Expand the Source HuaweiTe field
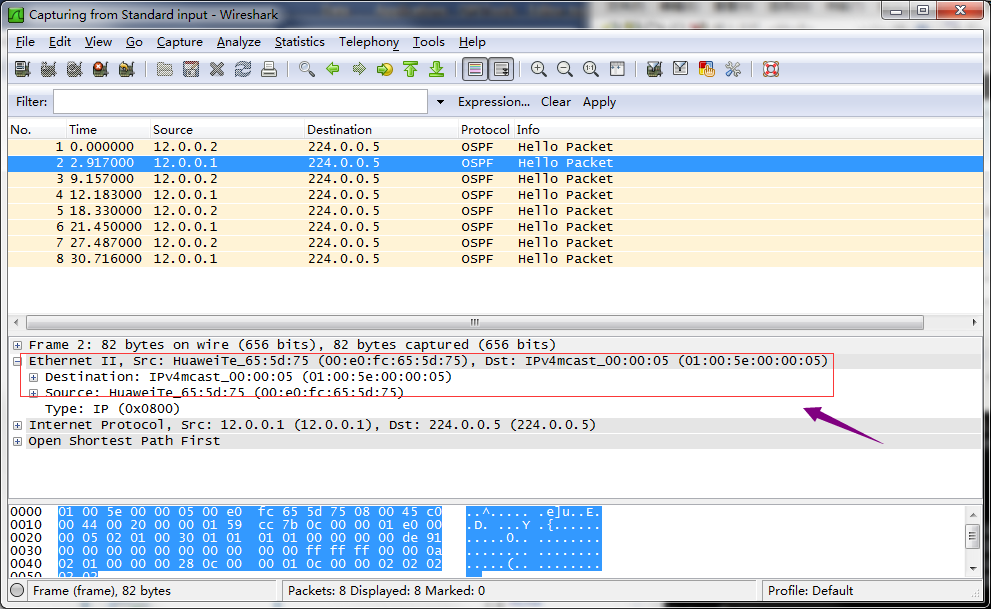This screenshot has width=991, height=609. click(33, 393)
